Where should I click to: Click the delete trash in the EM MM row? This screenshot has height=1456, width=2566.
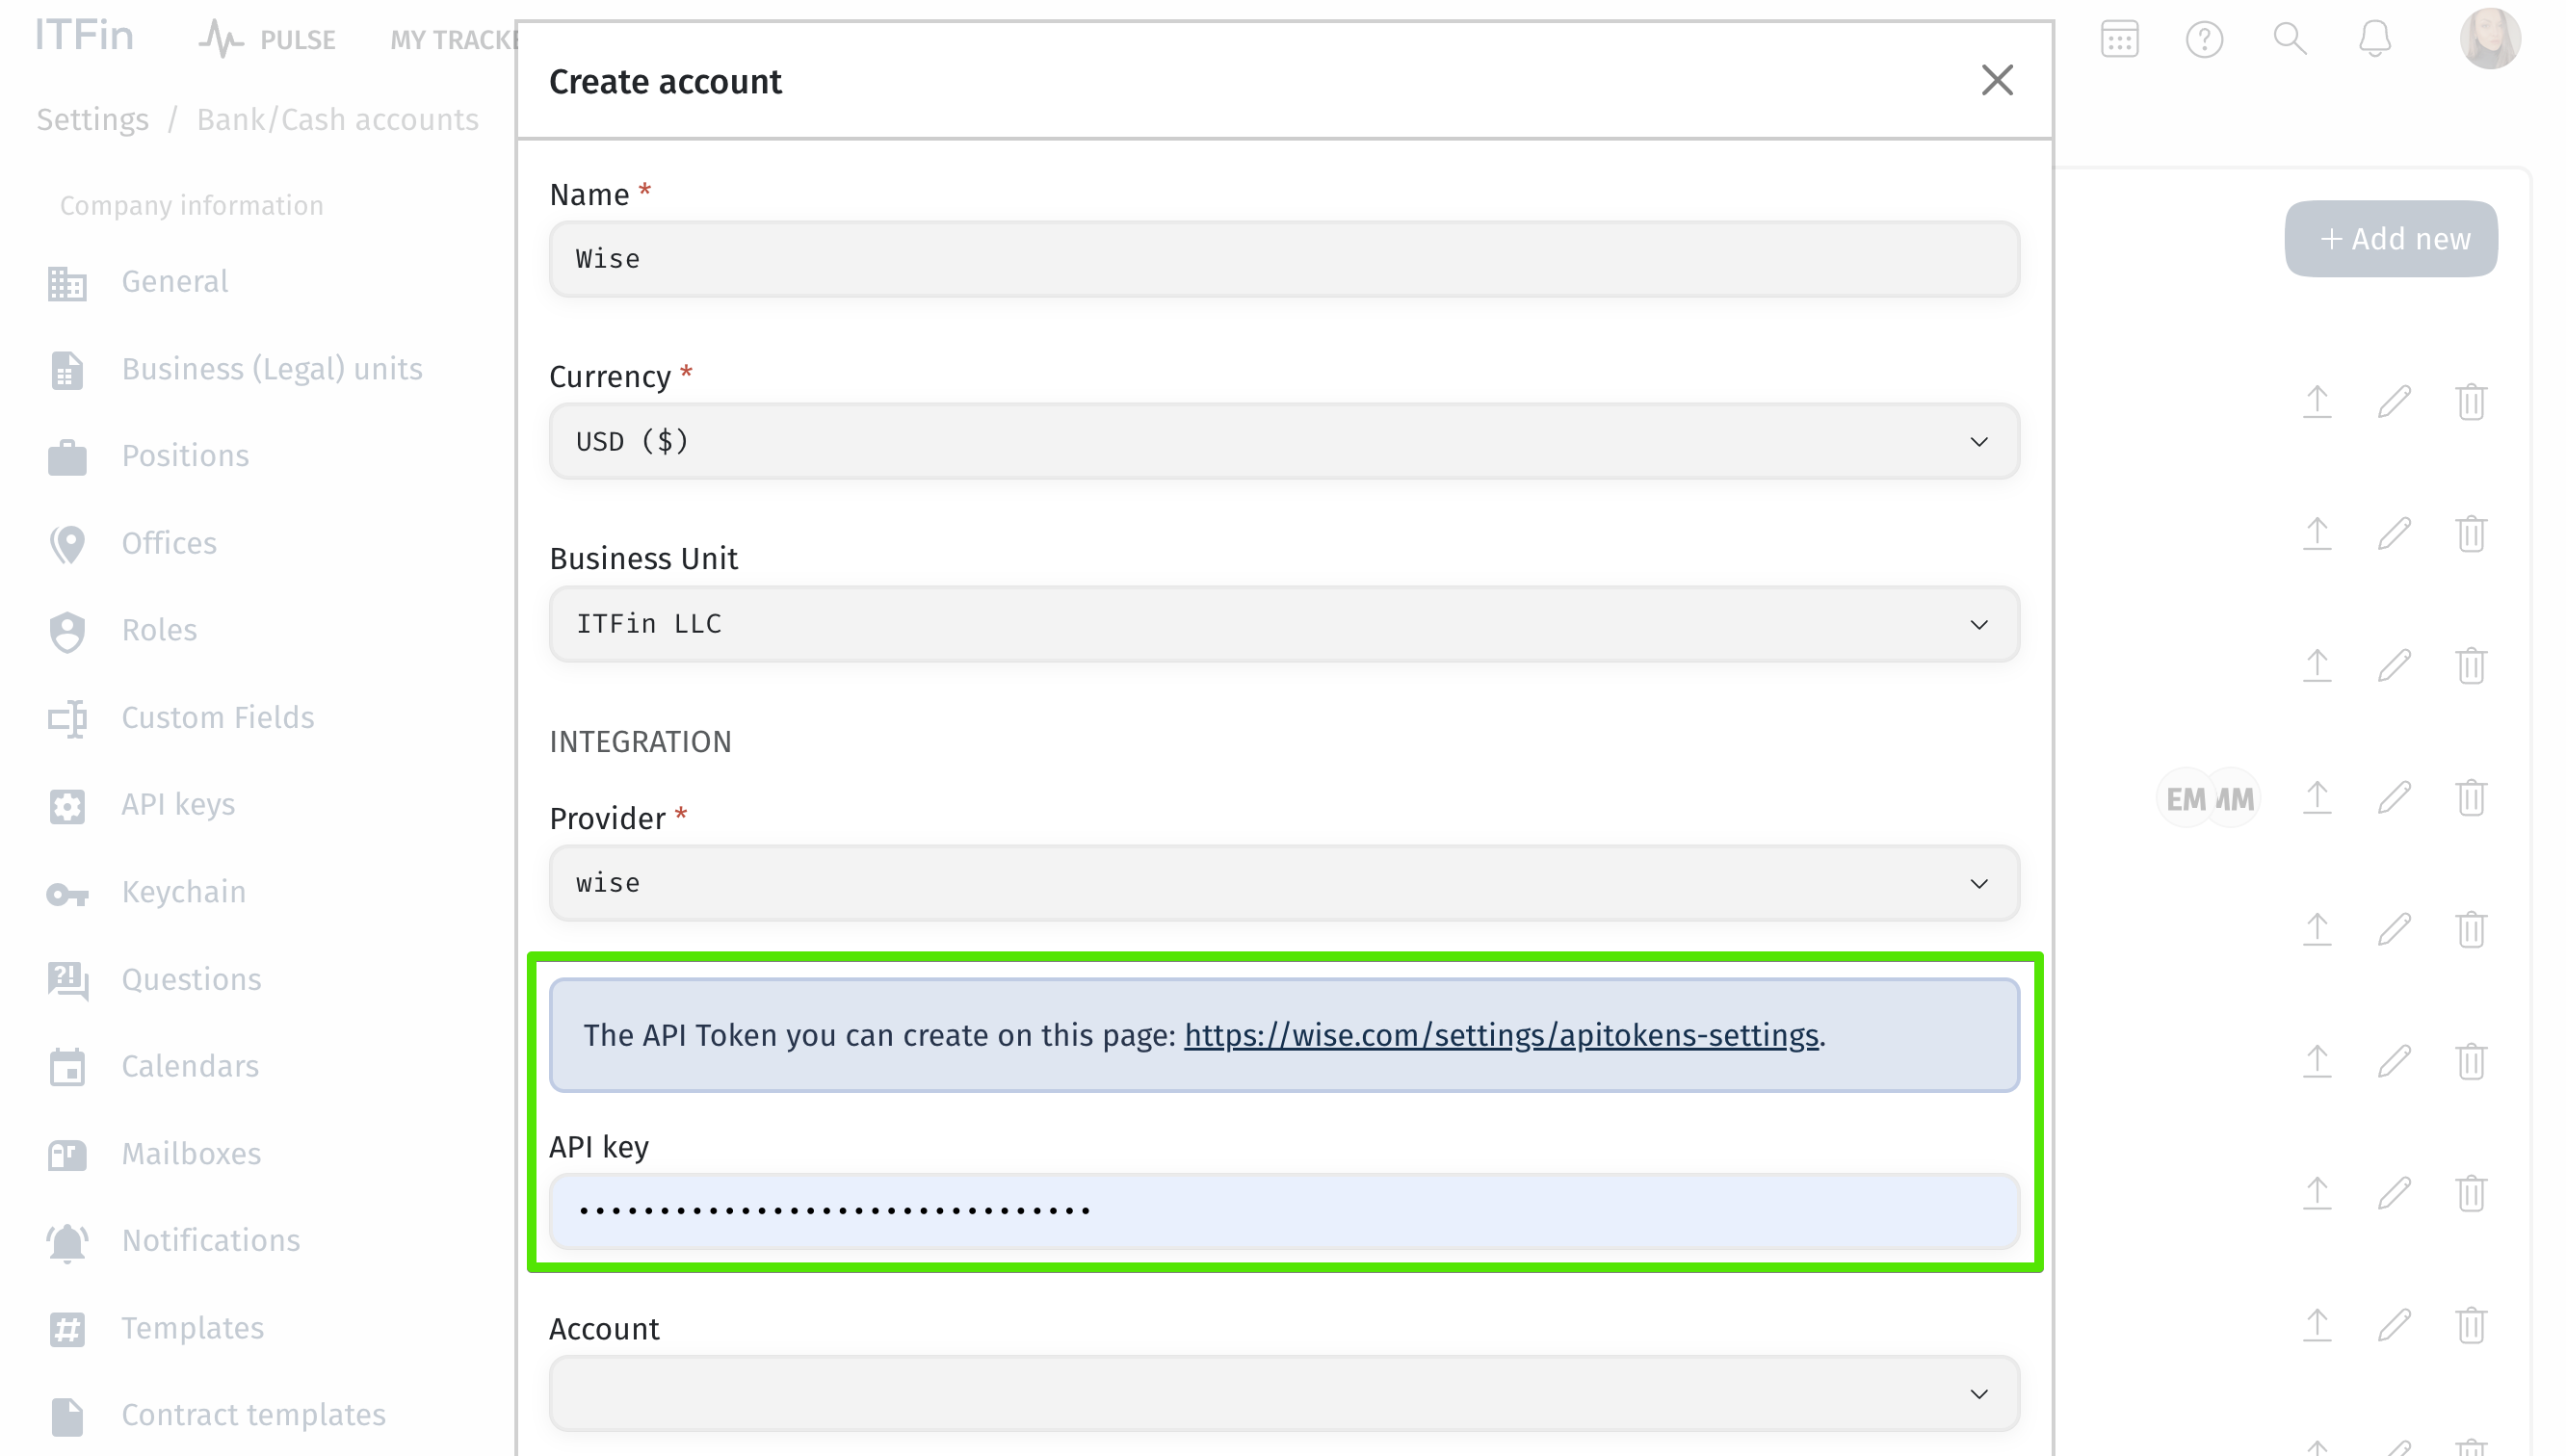coord(2470,797)
